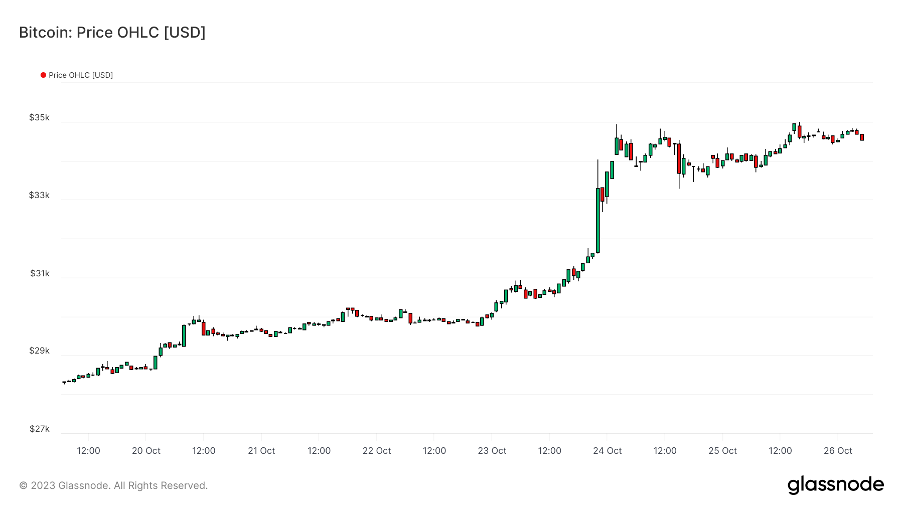Viewport: 904px width, 508px height.
Task: Select the 25 Oct x-axis date label
Action: pyautogui.click(x=722, y=451)
